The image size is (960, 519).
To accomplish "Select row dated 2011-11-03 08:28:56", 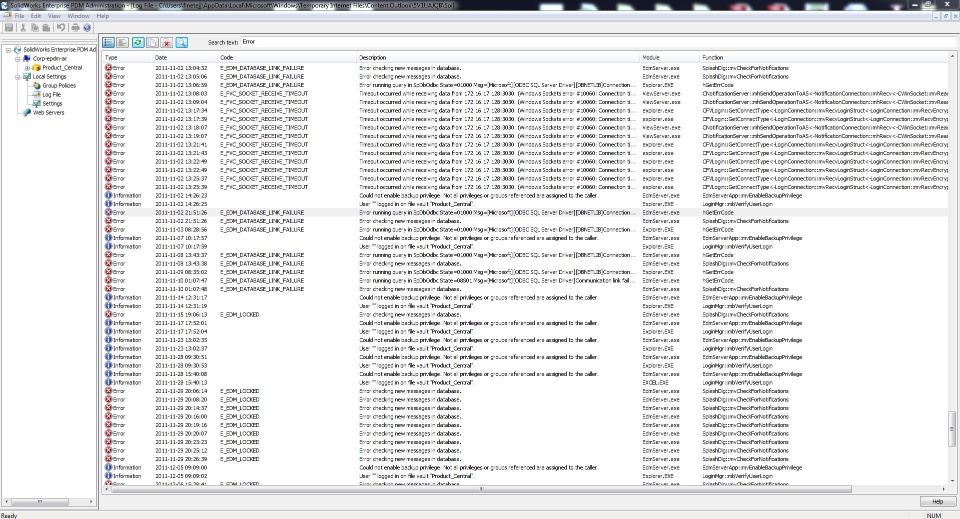I will tap(525, 230).
